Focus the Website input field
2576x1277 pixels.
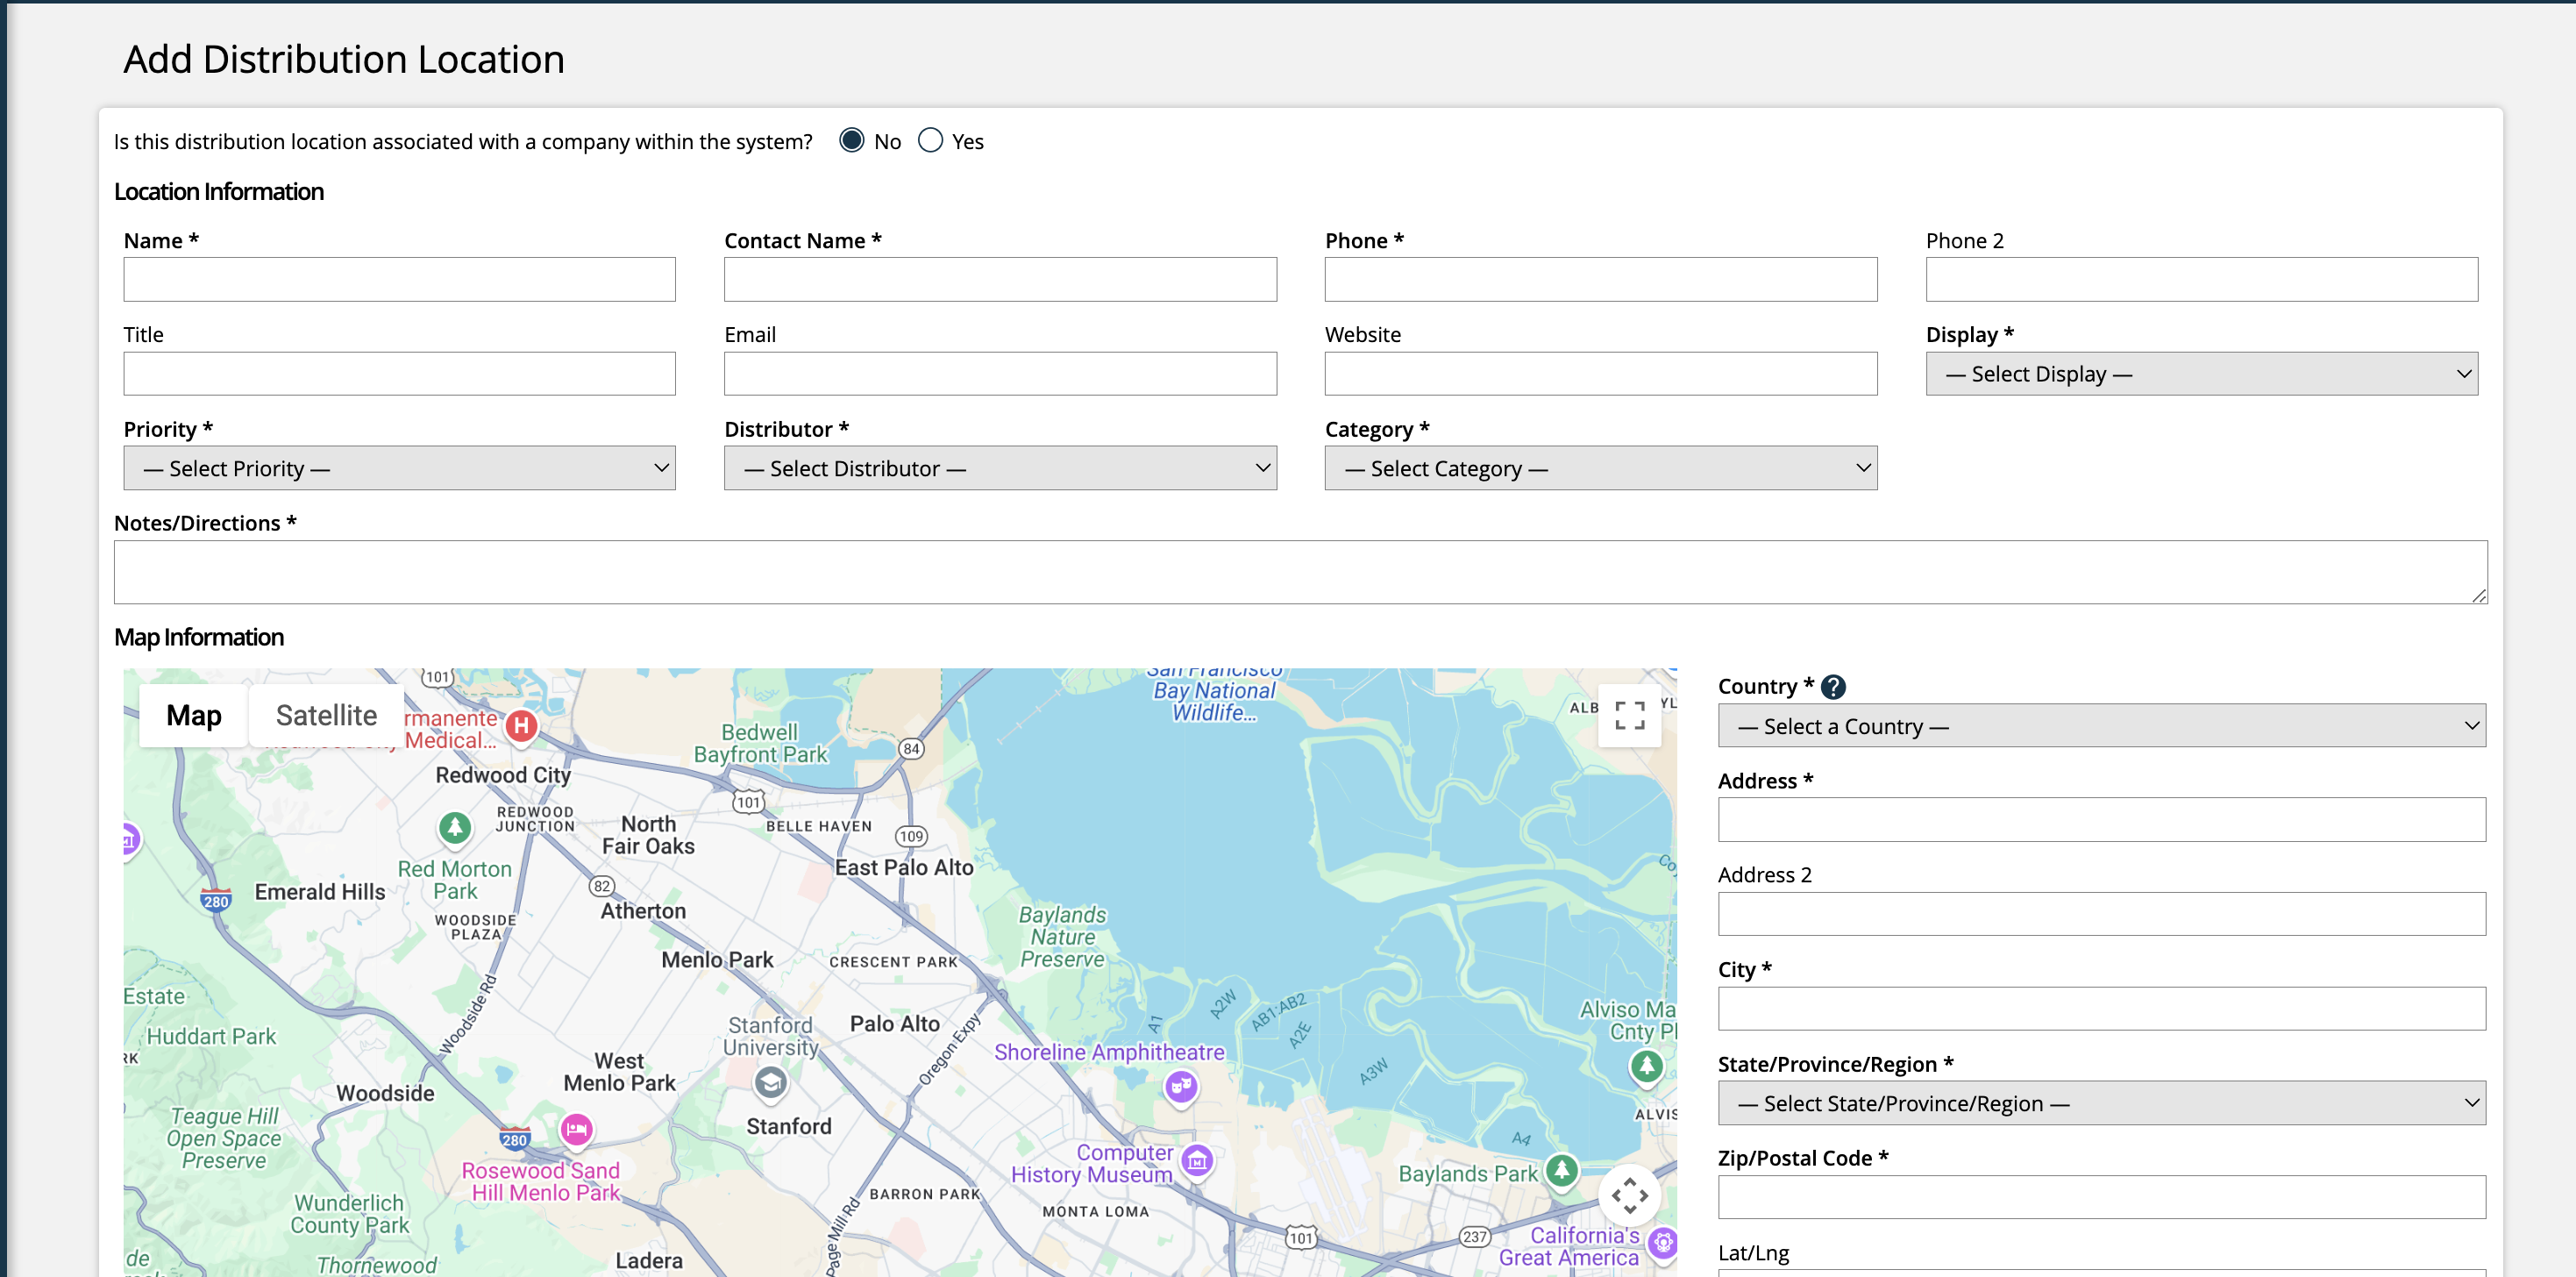coord(1600,373)
